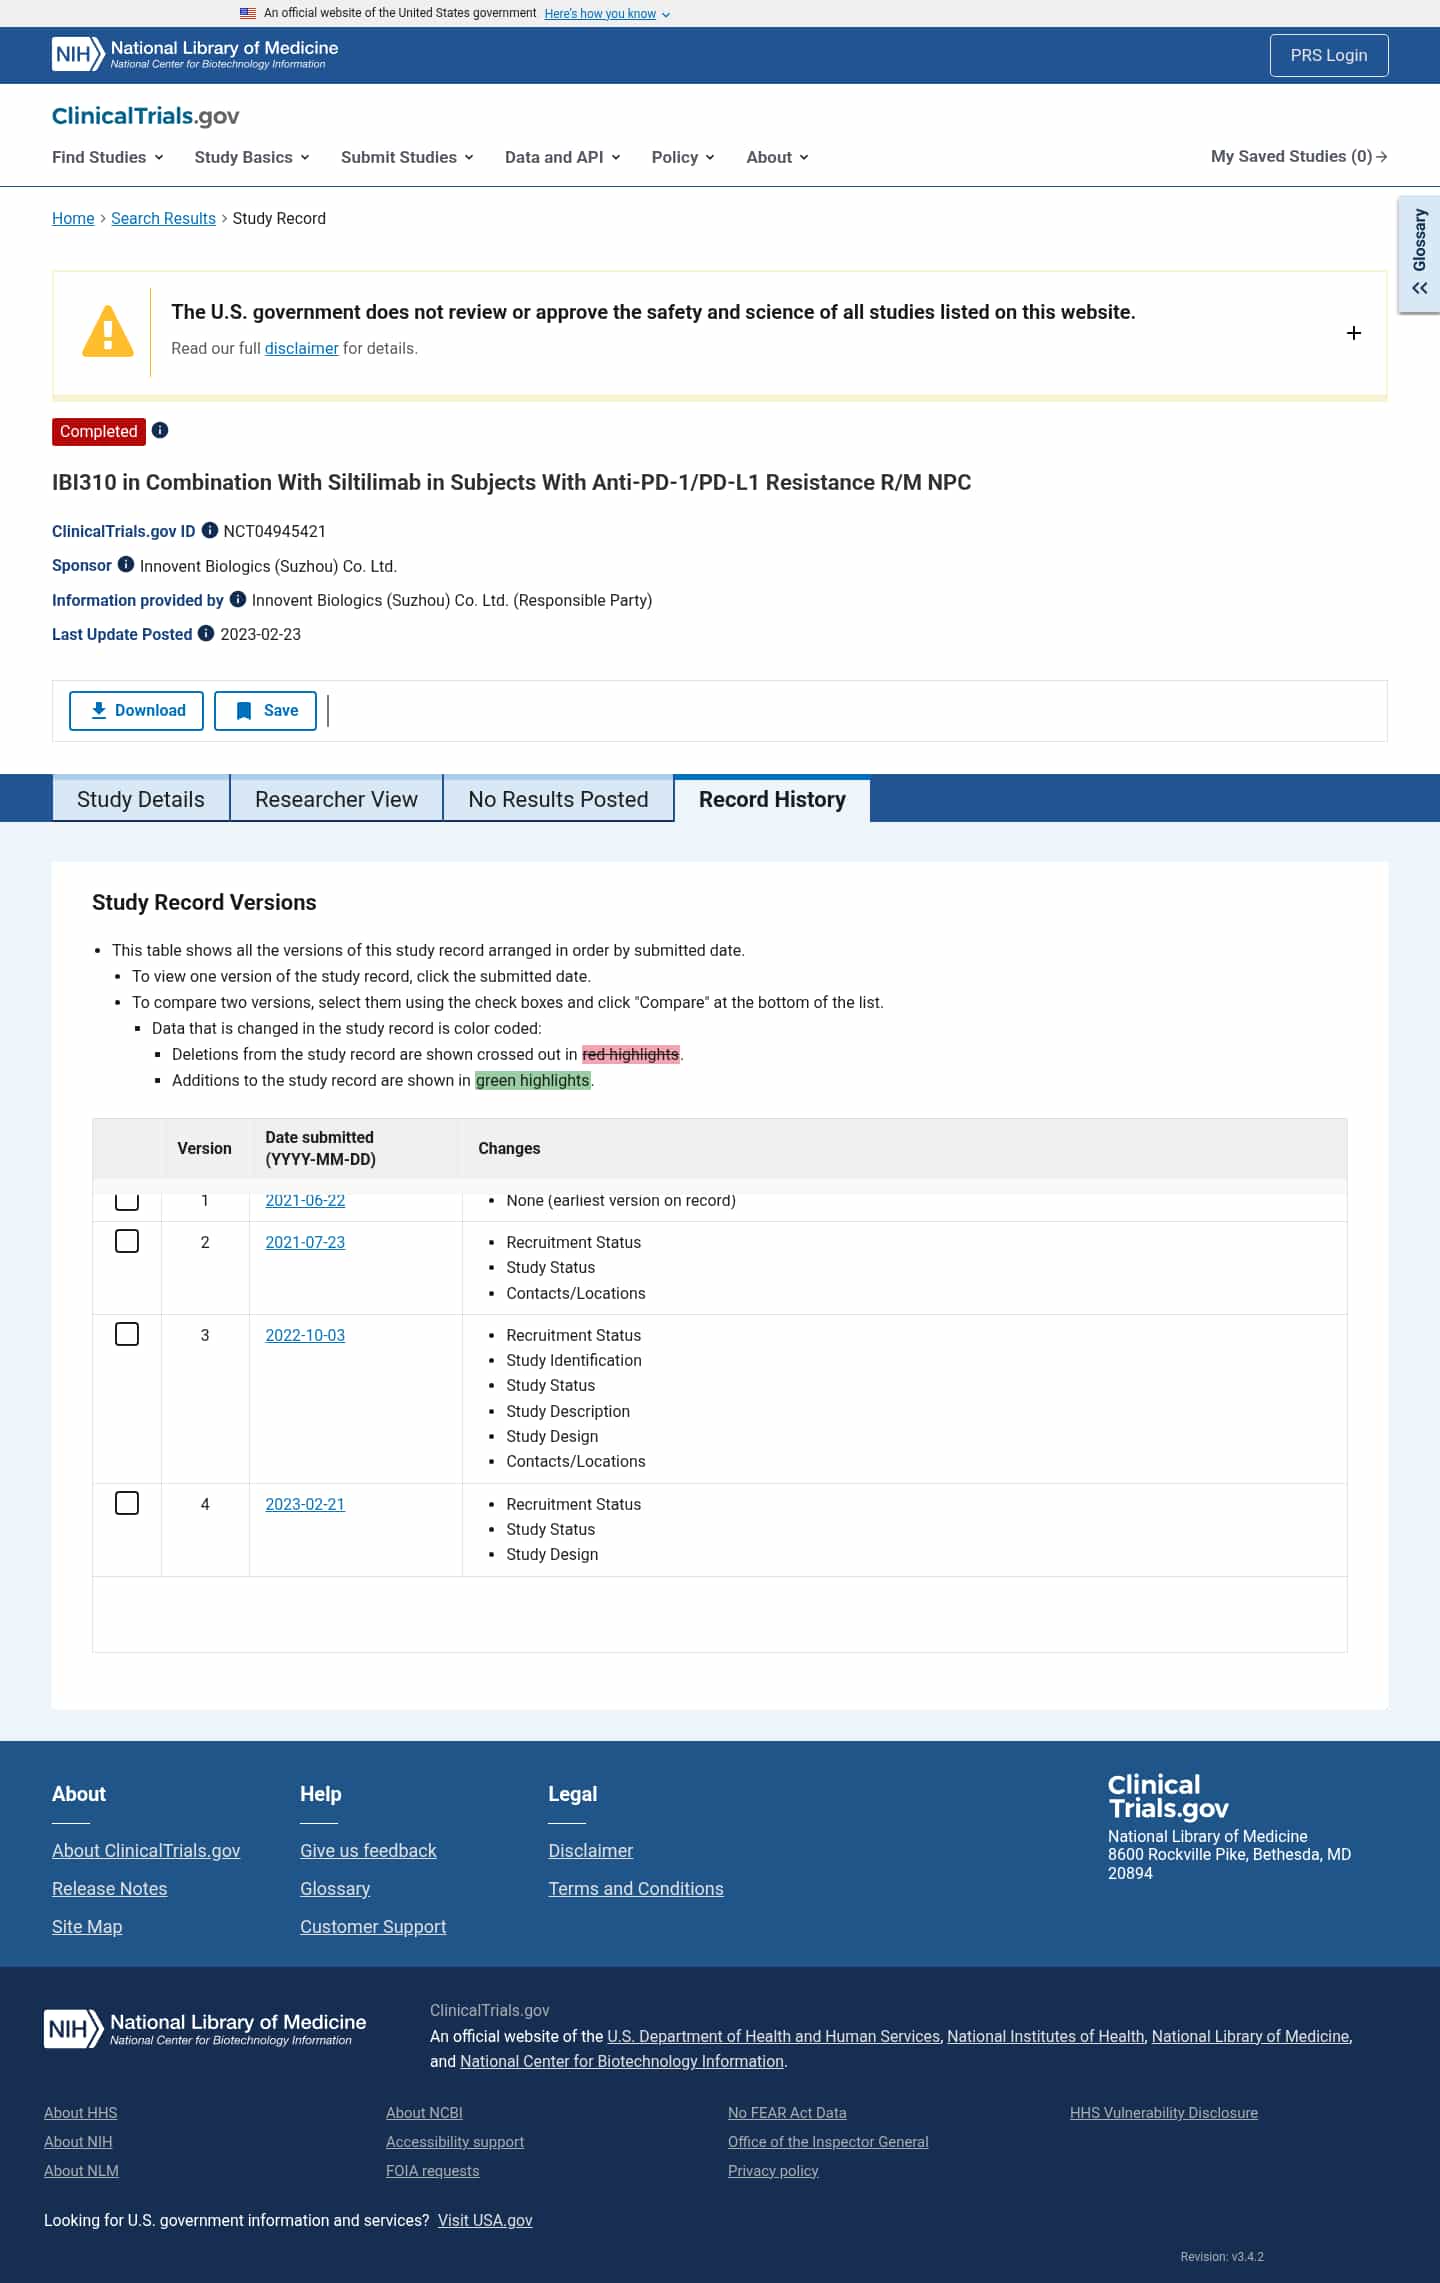Image resolution: width=1440 pixels, height=2283 pixels.
Task: Click the info icon next to Last Update Posted
Action: [x=206, y=633]
